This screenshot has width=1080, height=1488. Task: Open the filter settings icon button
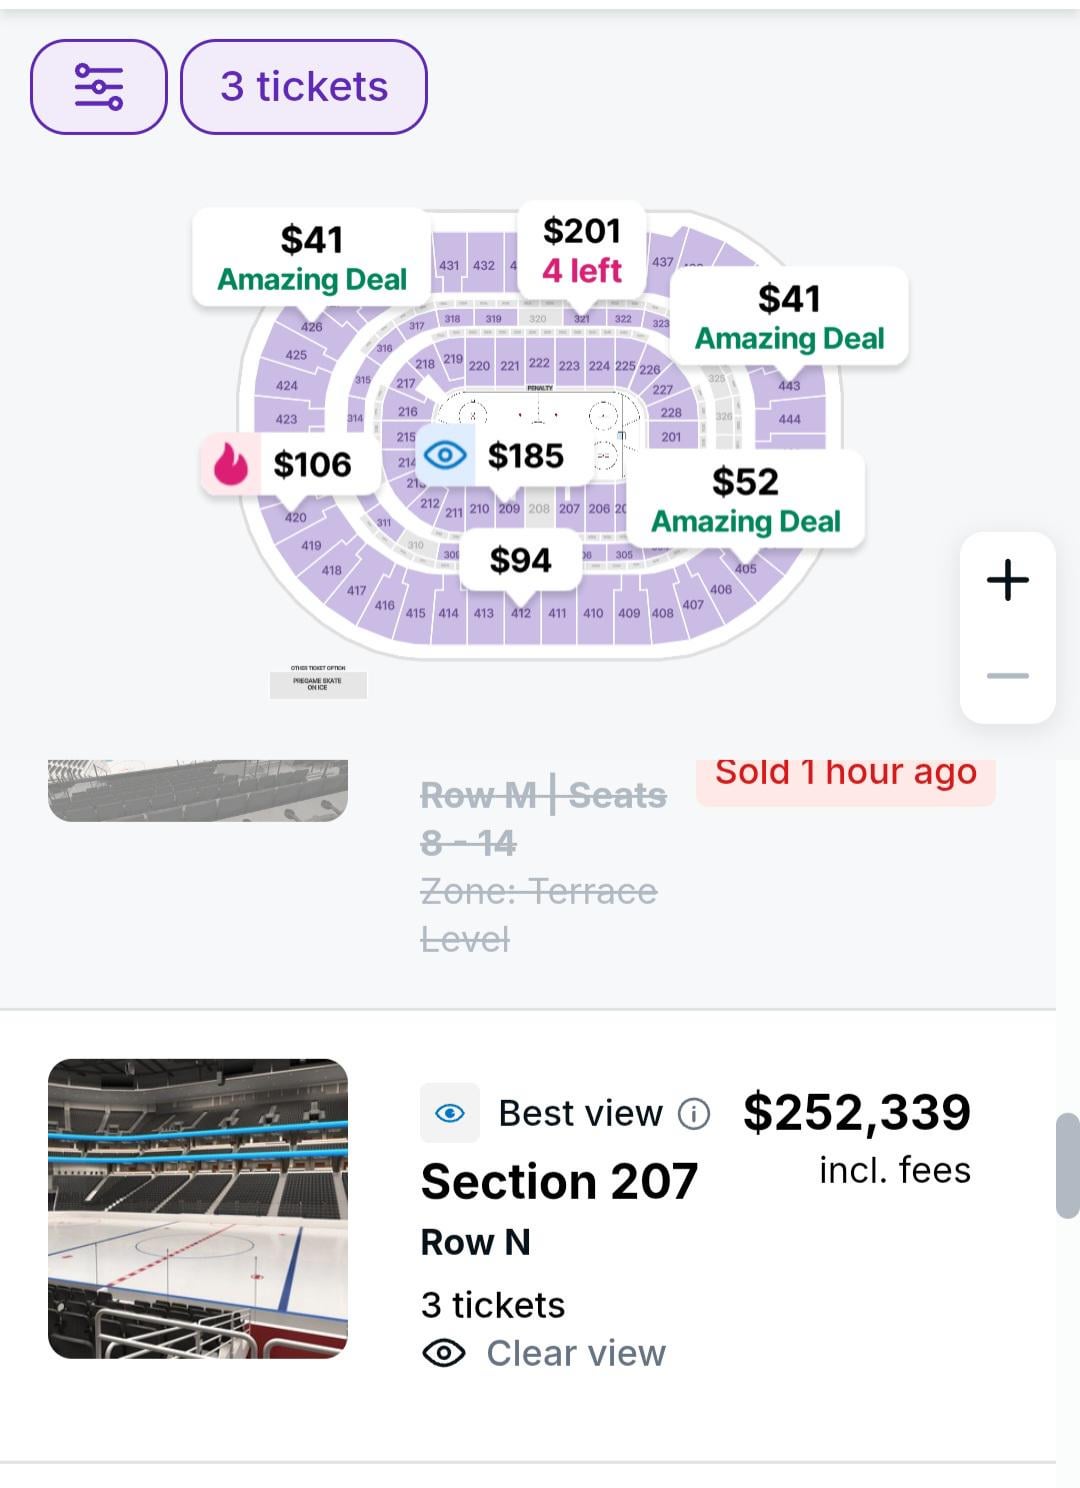pyautogui.click(x=98, y=87)
